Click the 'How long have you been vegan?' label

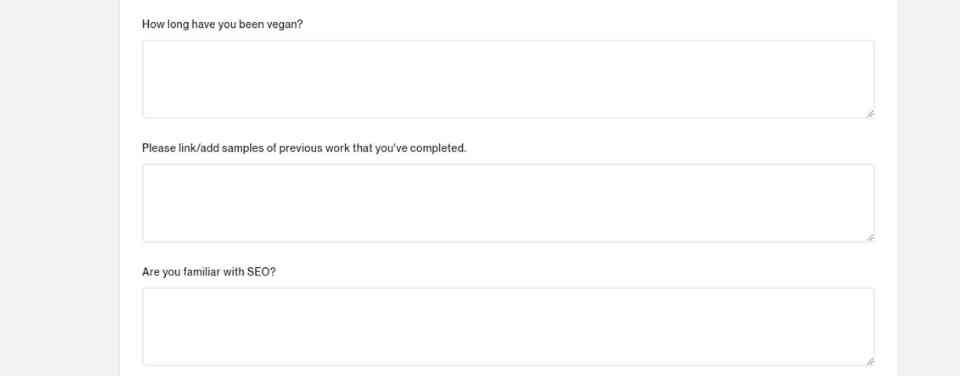(222, 24)
